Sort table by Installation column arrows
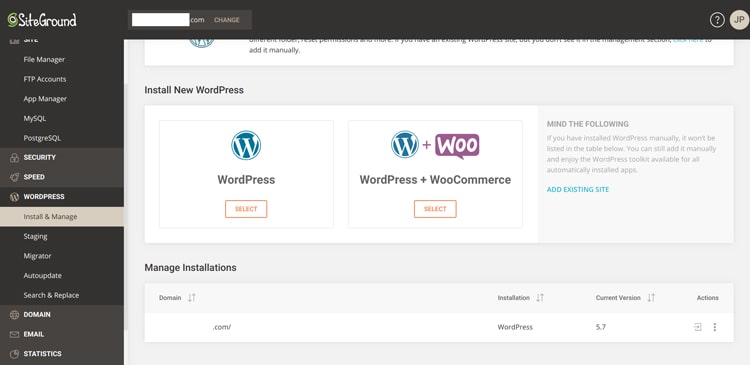Image resolution: width=750 pixels, height=365 pixels. pyautogui.click(x=540, y=298)
